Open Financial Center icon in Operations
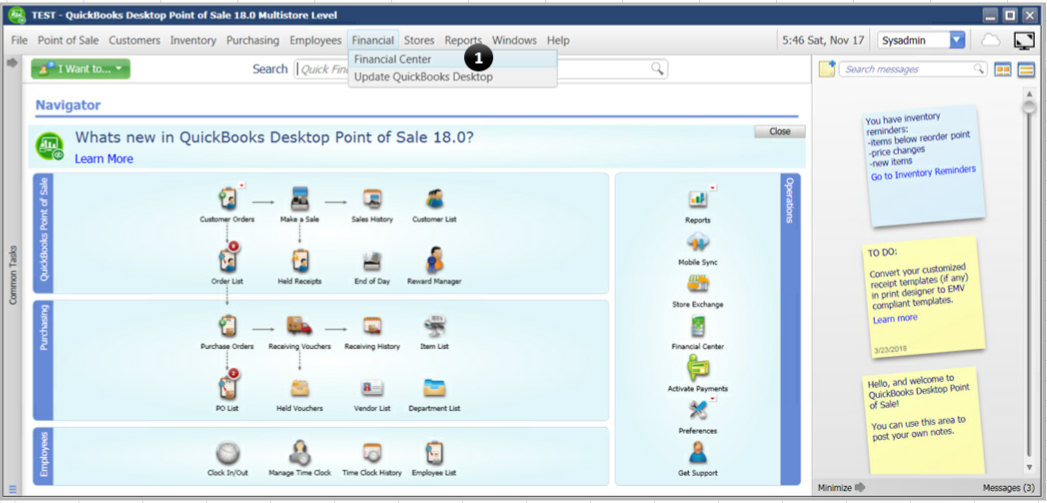The image size is (1047, 503). coord(698,326)
